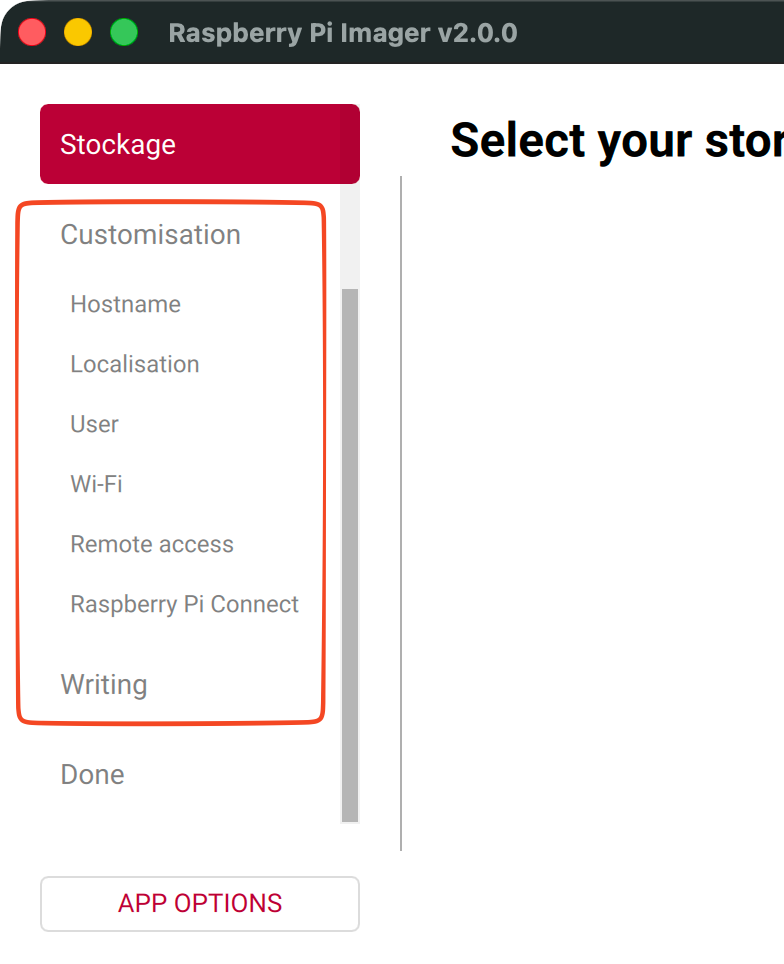Select the User sidebar entry
This screenshot has width=784, height=964.
point(94,424)
